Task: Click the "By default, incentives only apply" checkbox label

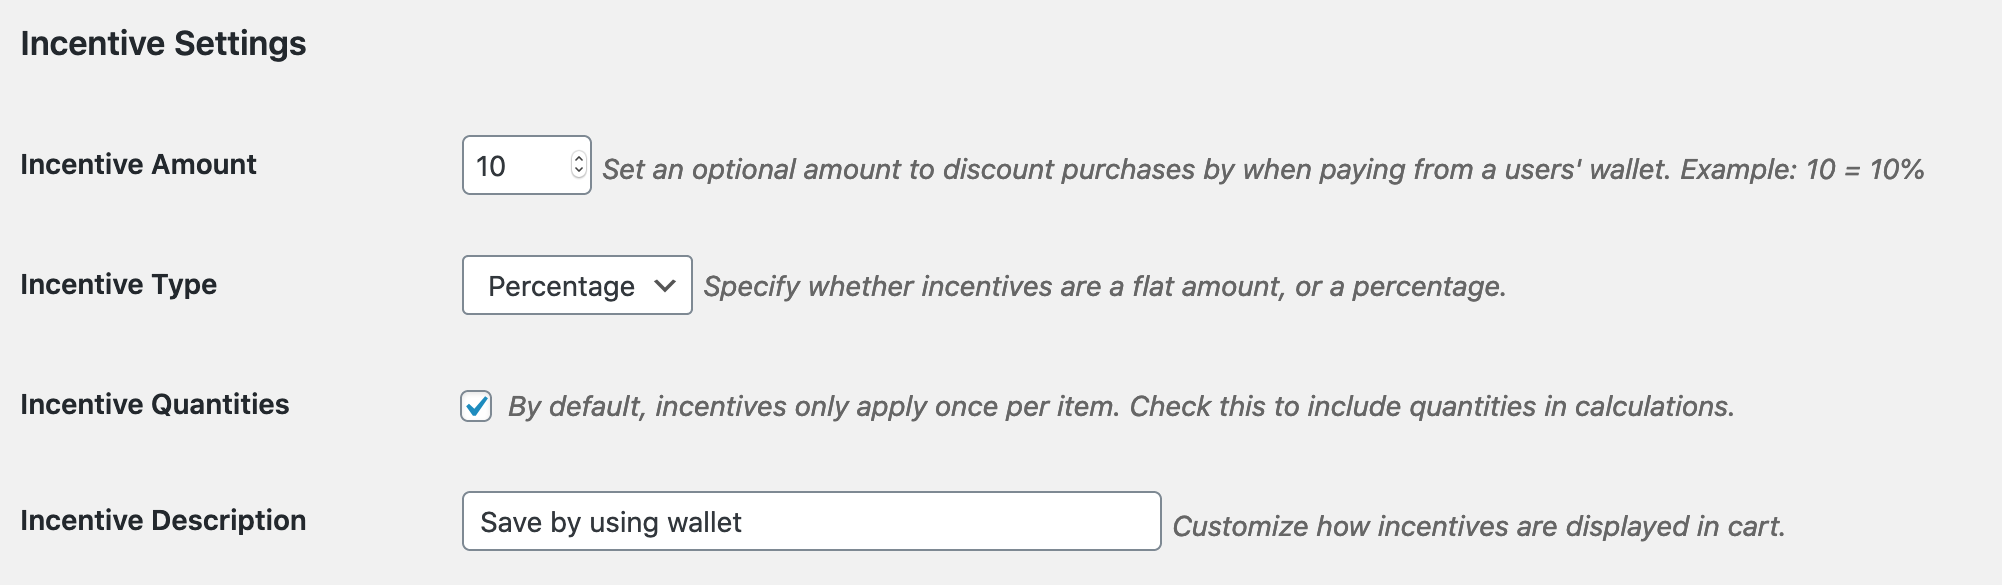Action: 1120,407
